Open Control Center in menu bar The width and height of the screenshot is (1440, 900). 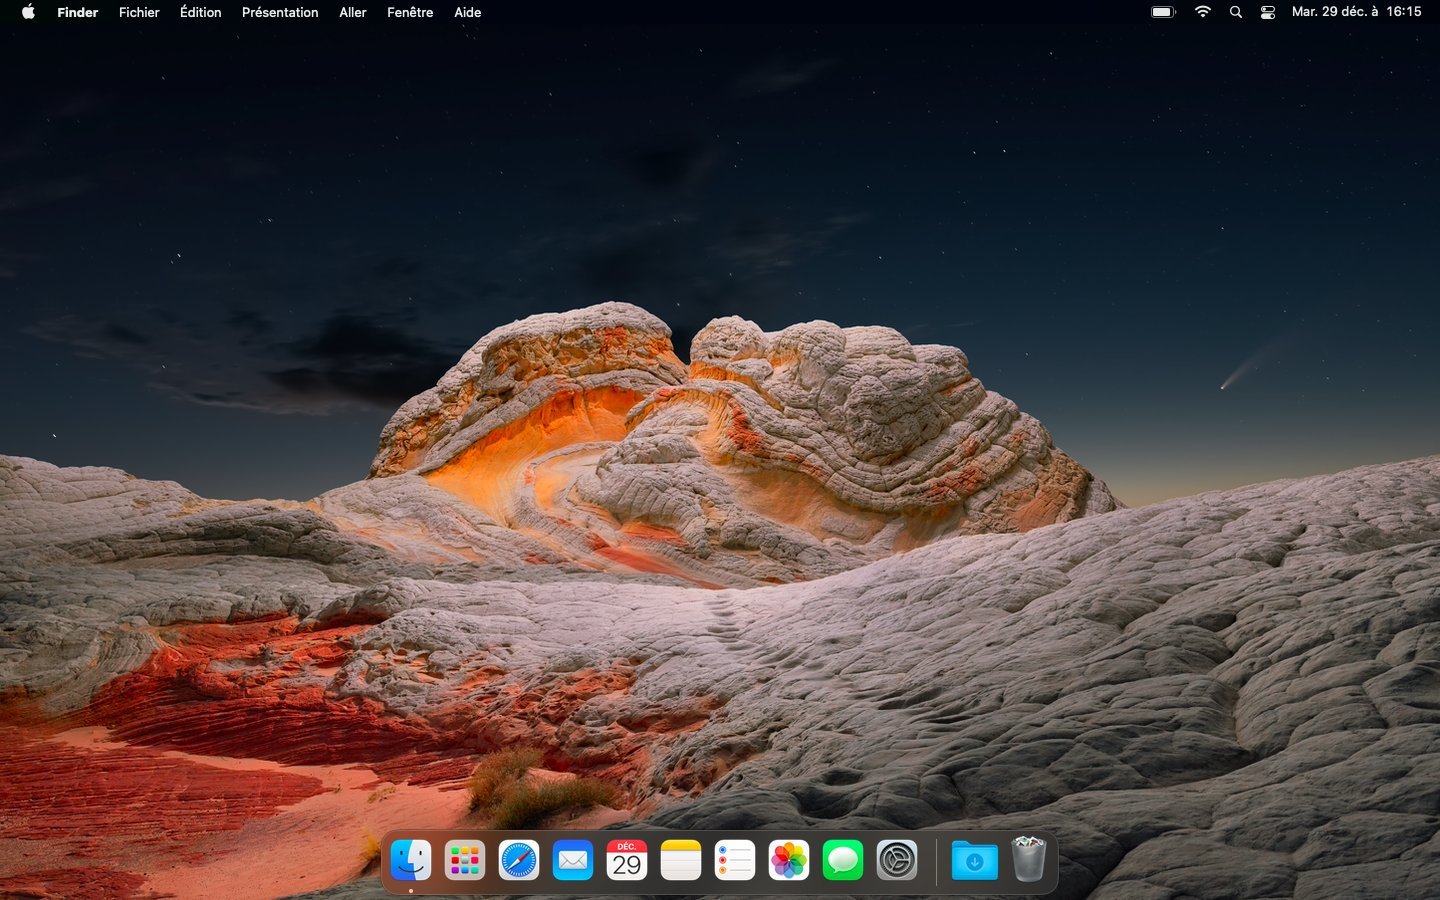click(1268, 12)
